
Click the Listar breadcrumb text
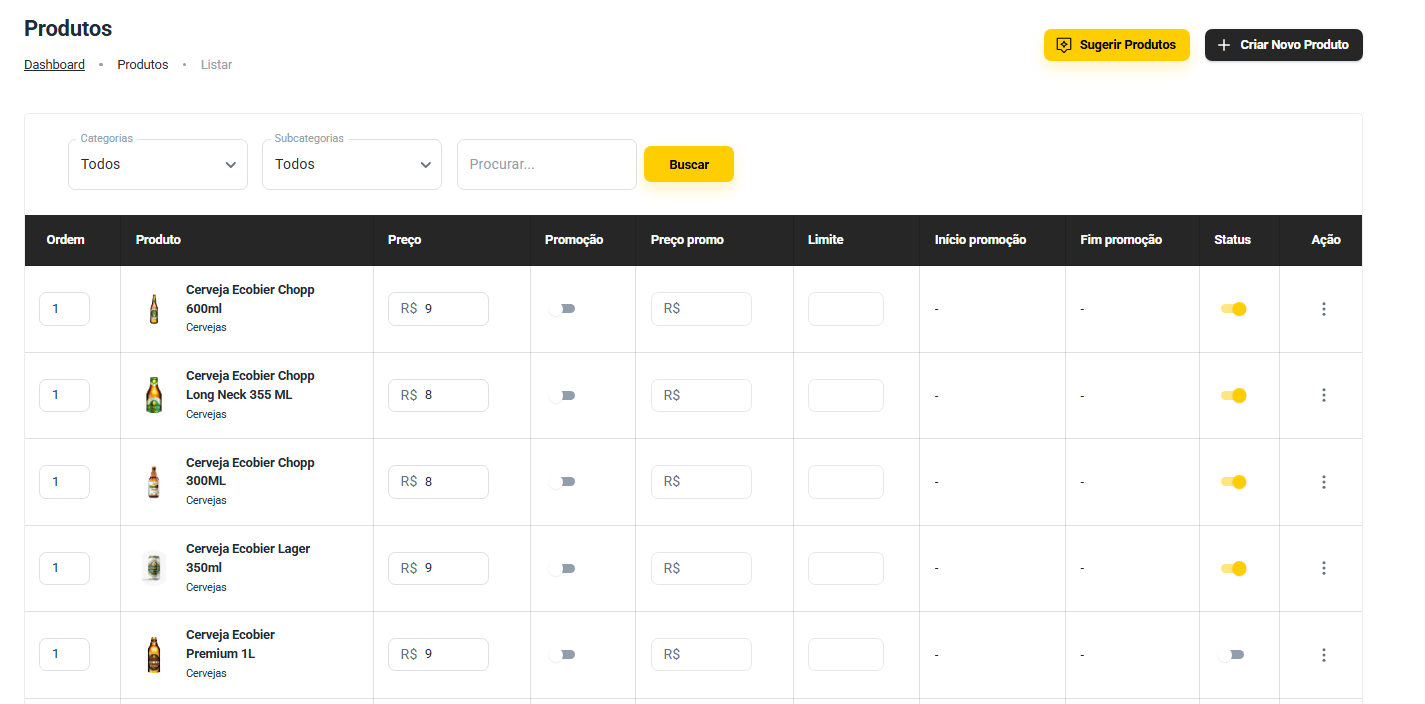click(x=216, y=65)
